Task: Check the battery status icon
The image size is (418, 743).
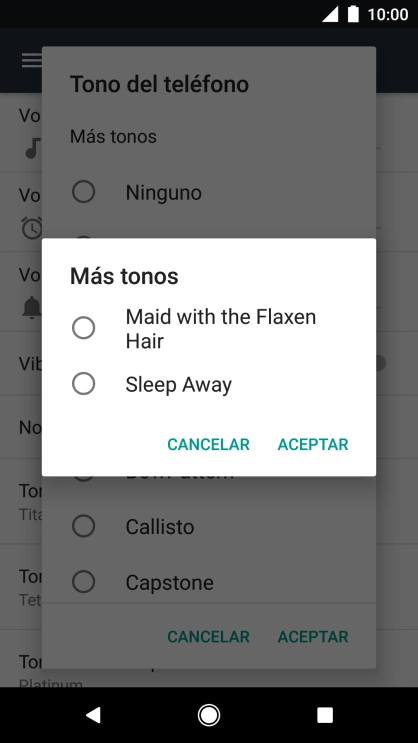Action: point(353,14)
